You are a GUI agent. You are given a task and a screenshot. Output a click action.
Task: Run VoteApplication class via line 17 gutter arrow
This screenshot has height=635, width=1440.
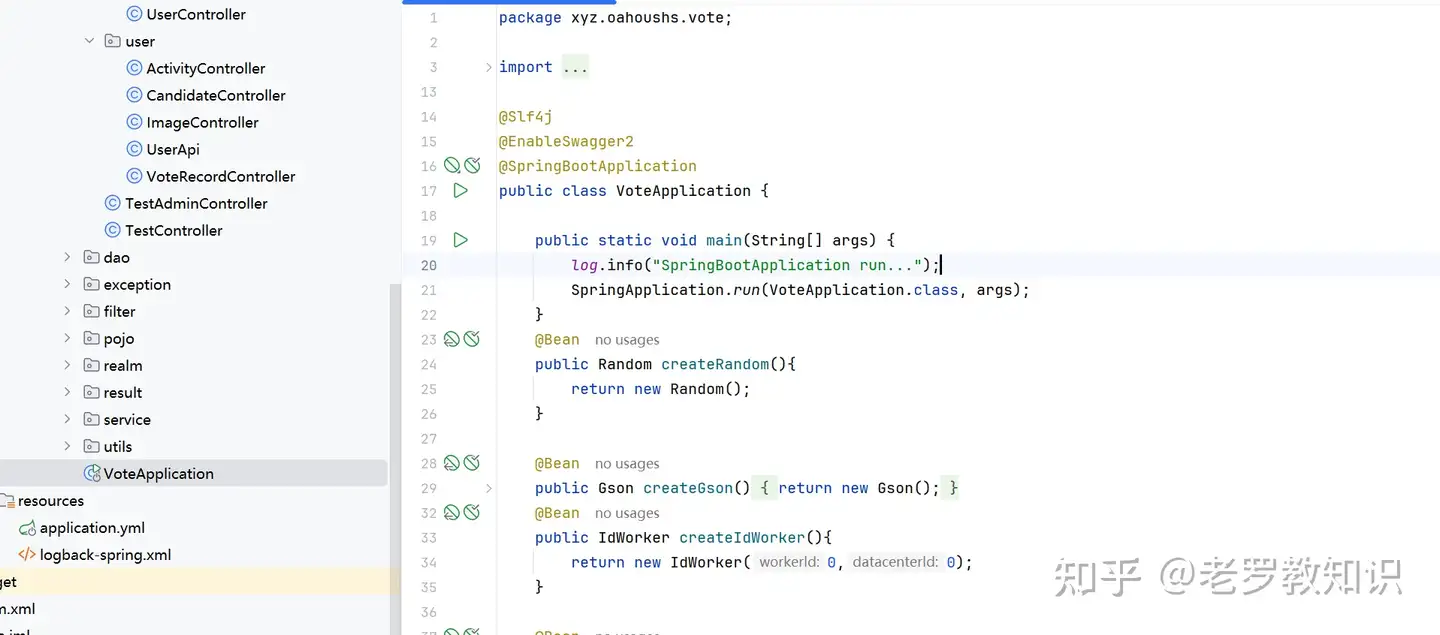pos(460,190)
